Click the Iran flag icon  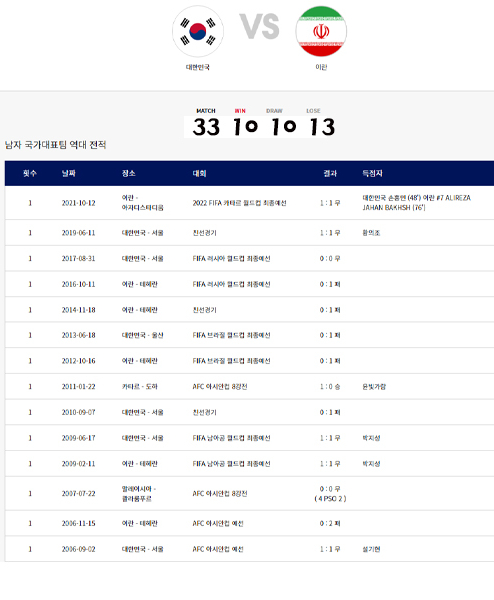pos(321,31)
